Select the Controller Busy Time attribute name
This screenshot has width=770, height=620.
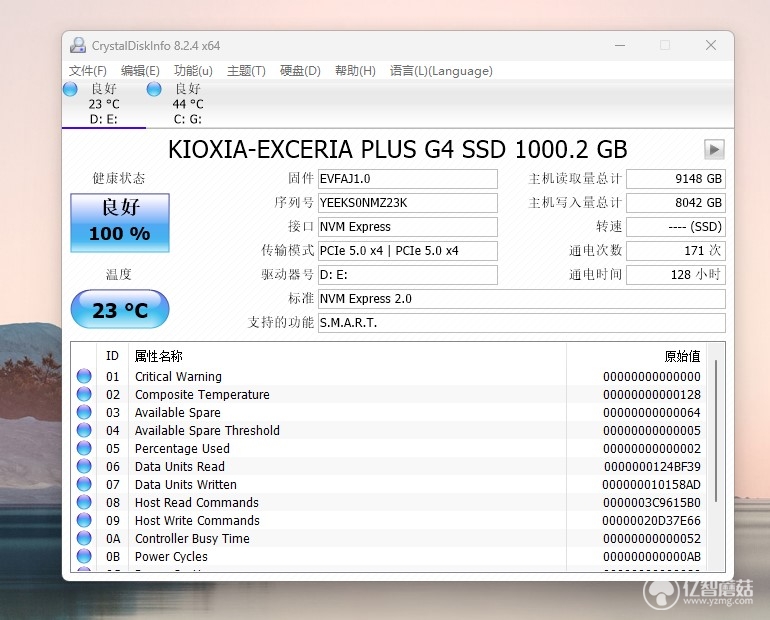(192, 539)
